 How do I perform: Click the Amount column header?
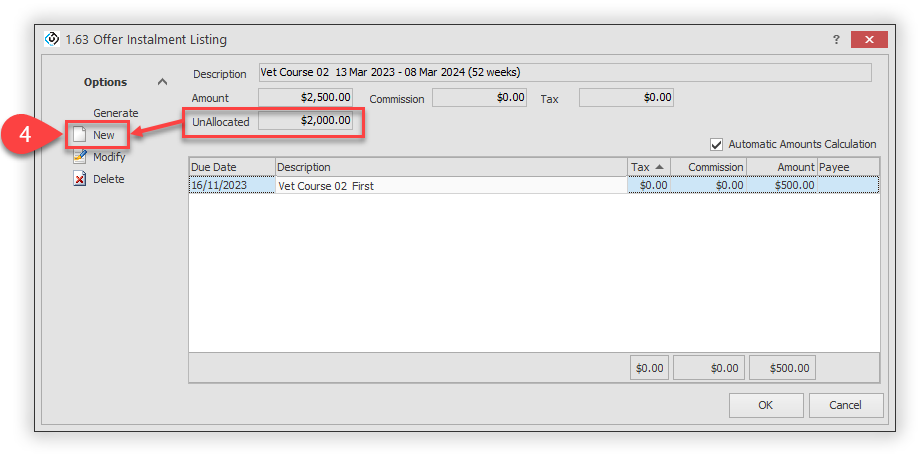782,167
